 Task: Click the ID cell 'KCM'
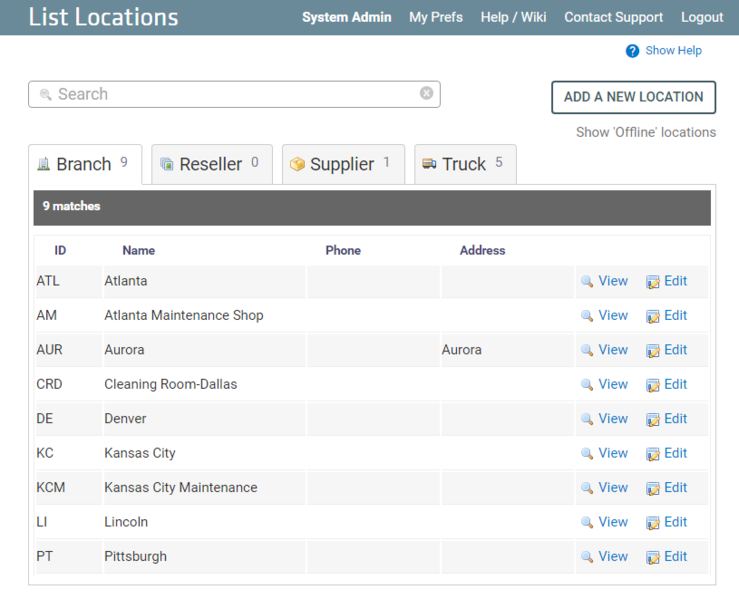(50, 487)
